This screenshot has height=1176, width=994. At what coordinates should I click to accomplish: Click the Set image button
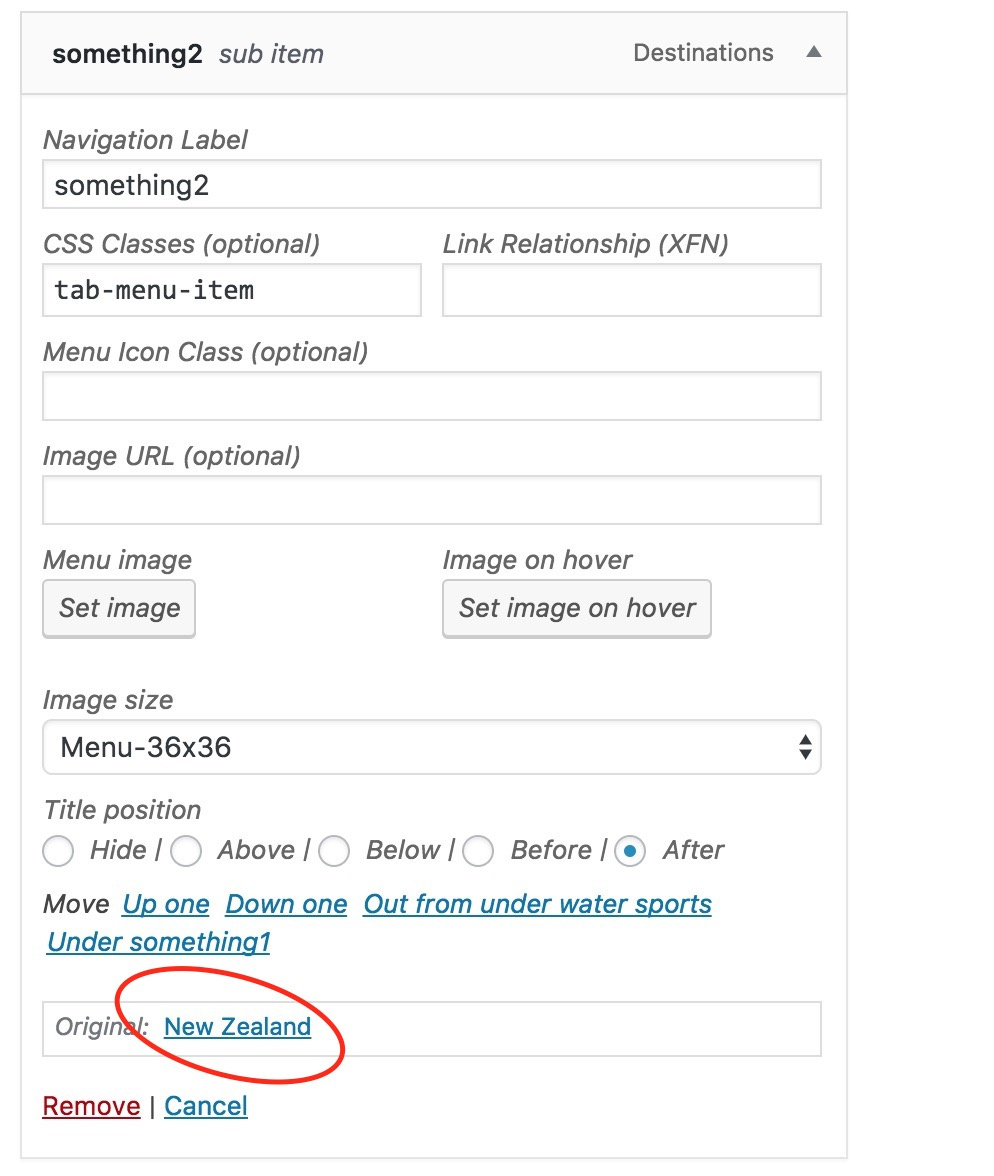tap(119, 608)
